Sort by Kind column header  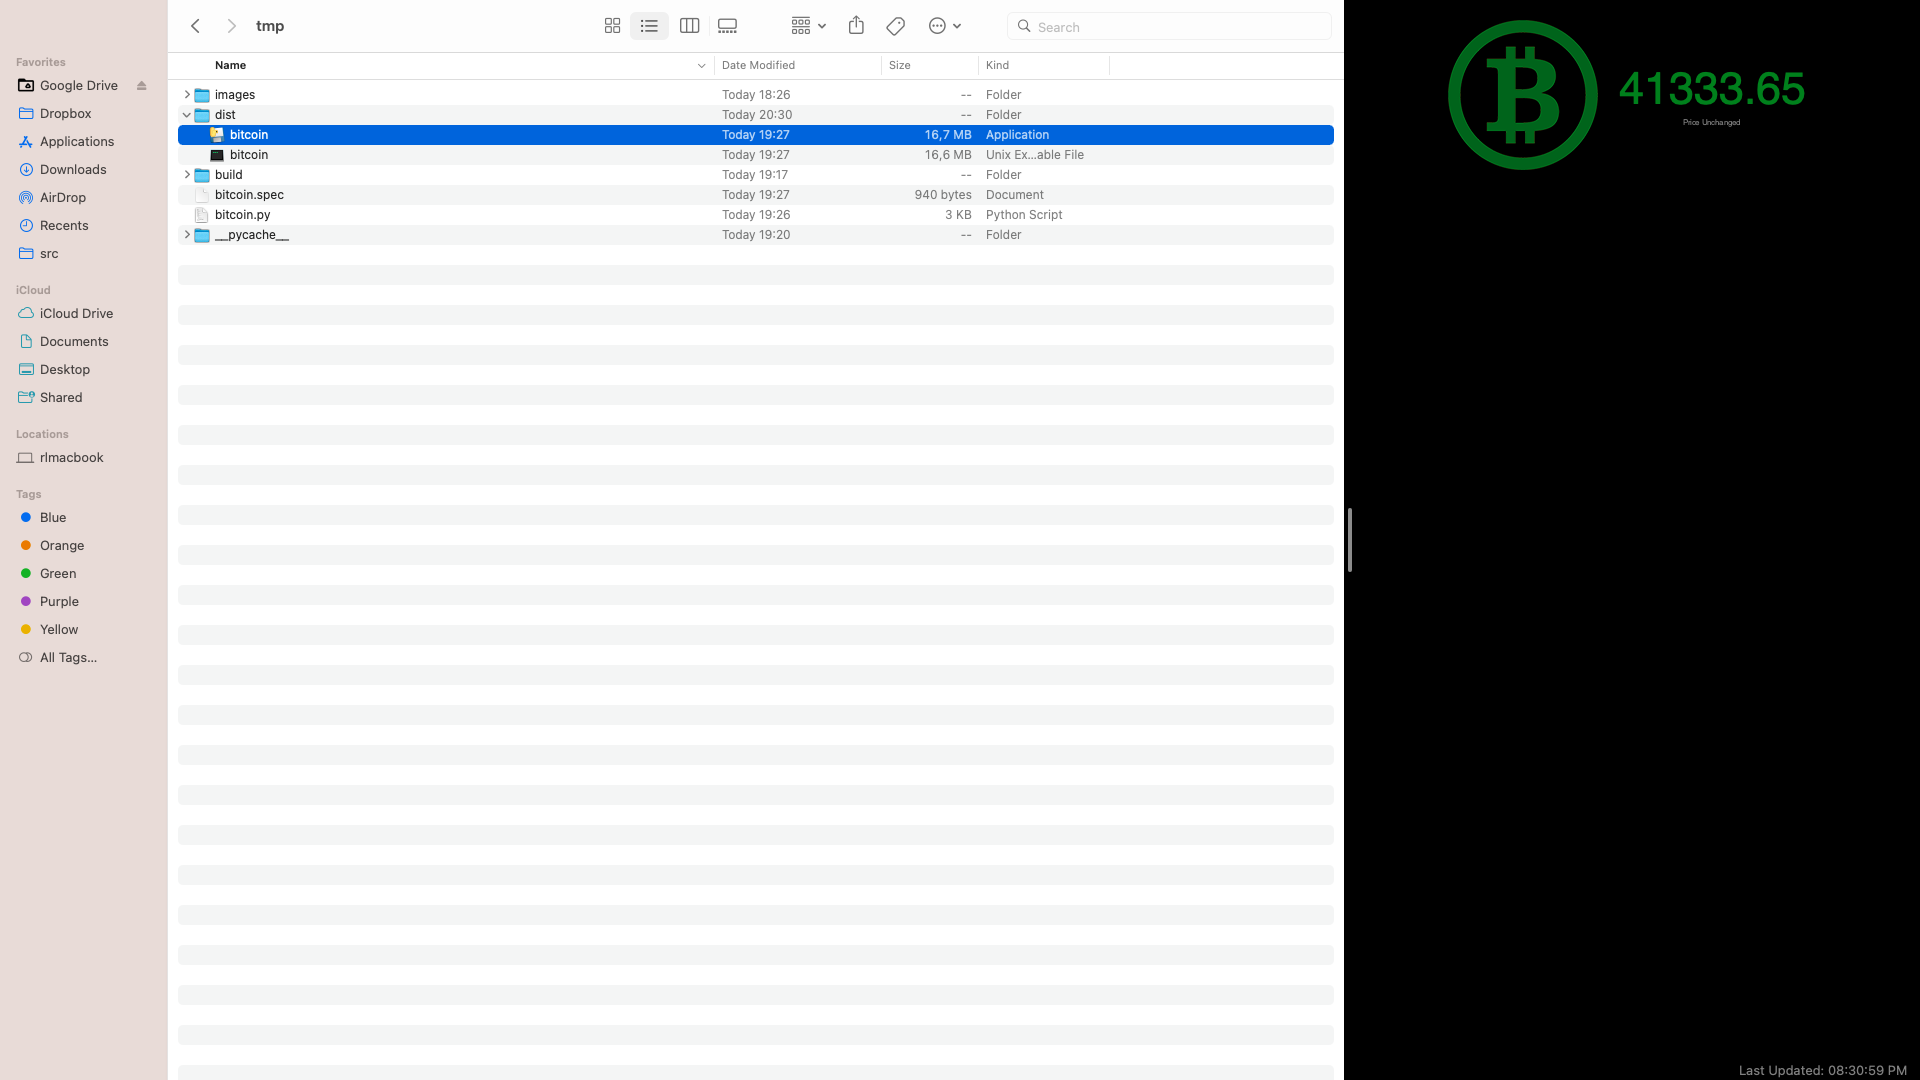click(x=997, y=66)
